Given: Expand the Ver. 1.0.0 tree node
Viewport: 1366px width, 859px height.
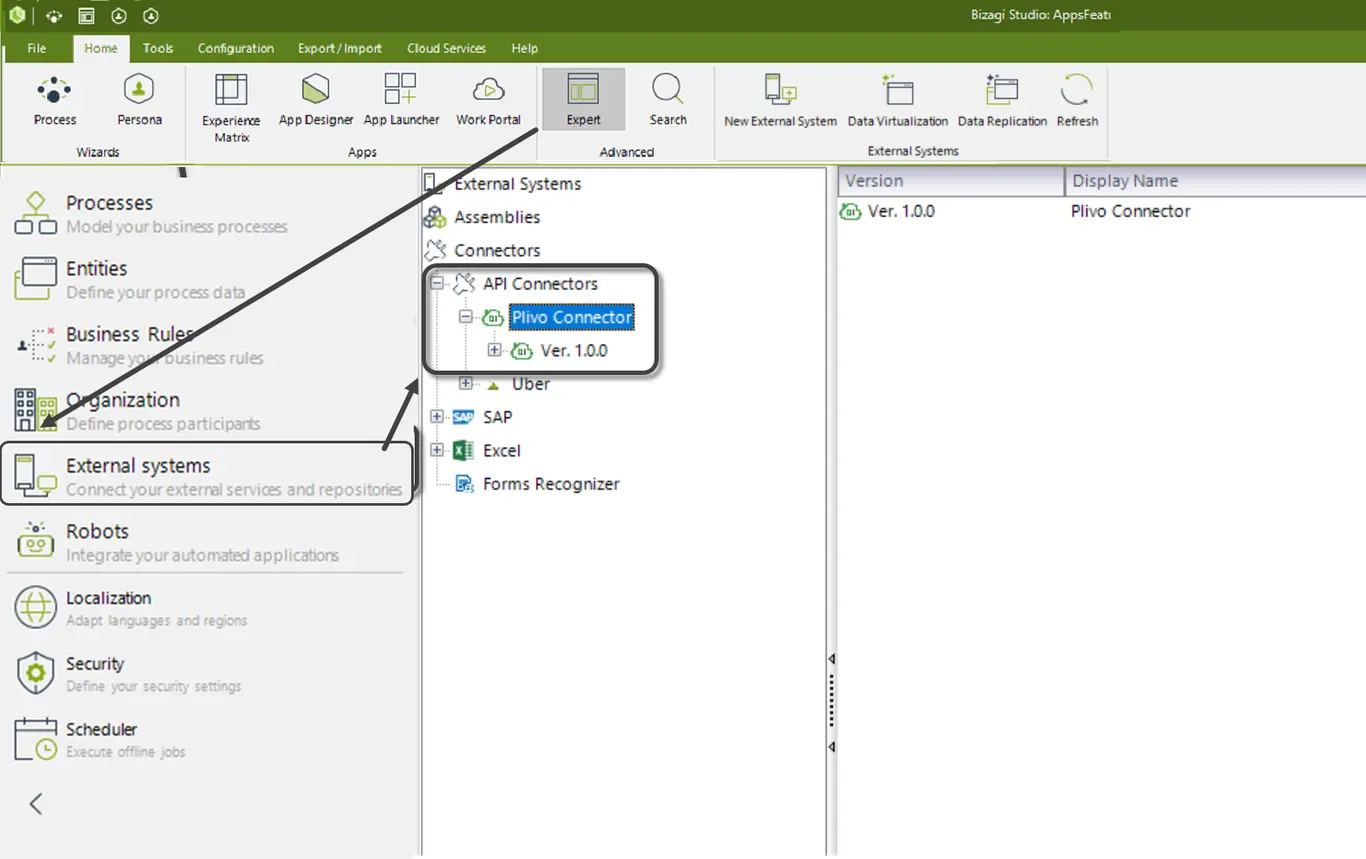Looking at the screenshot, I should [494, 351].
